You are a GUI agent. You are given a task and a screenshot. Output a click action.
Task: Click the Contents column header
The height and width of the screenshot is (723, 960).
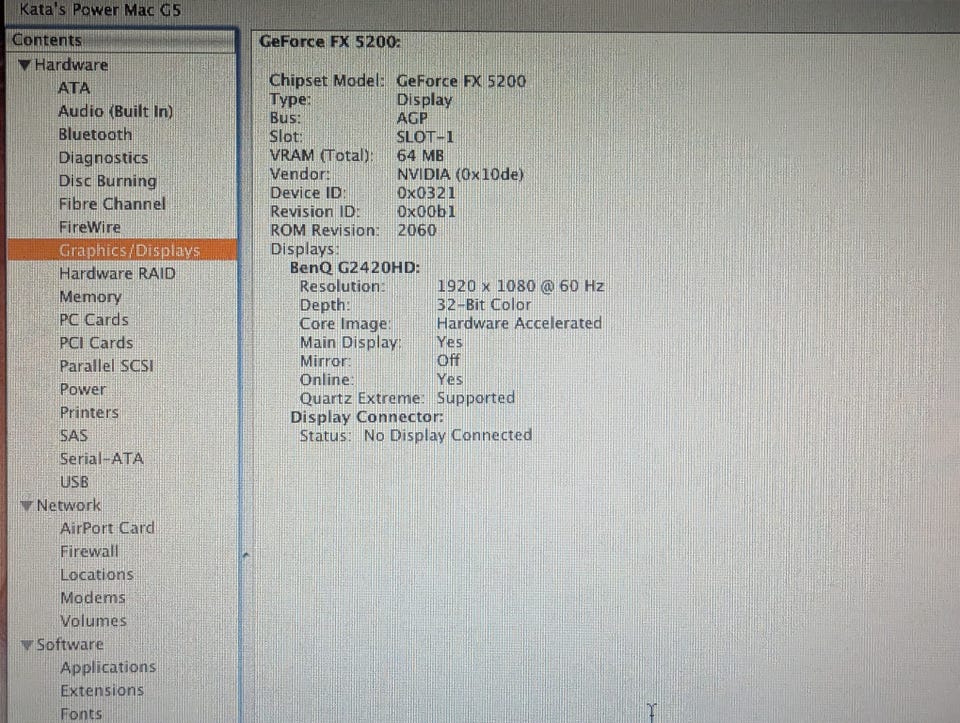pyautogui.click(x=122, y=40)
